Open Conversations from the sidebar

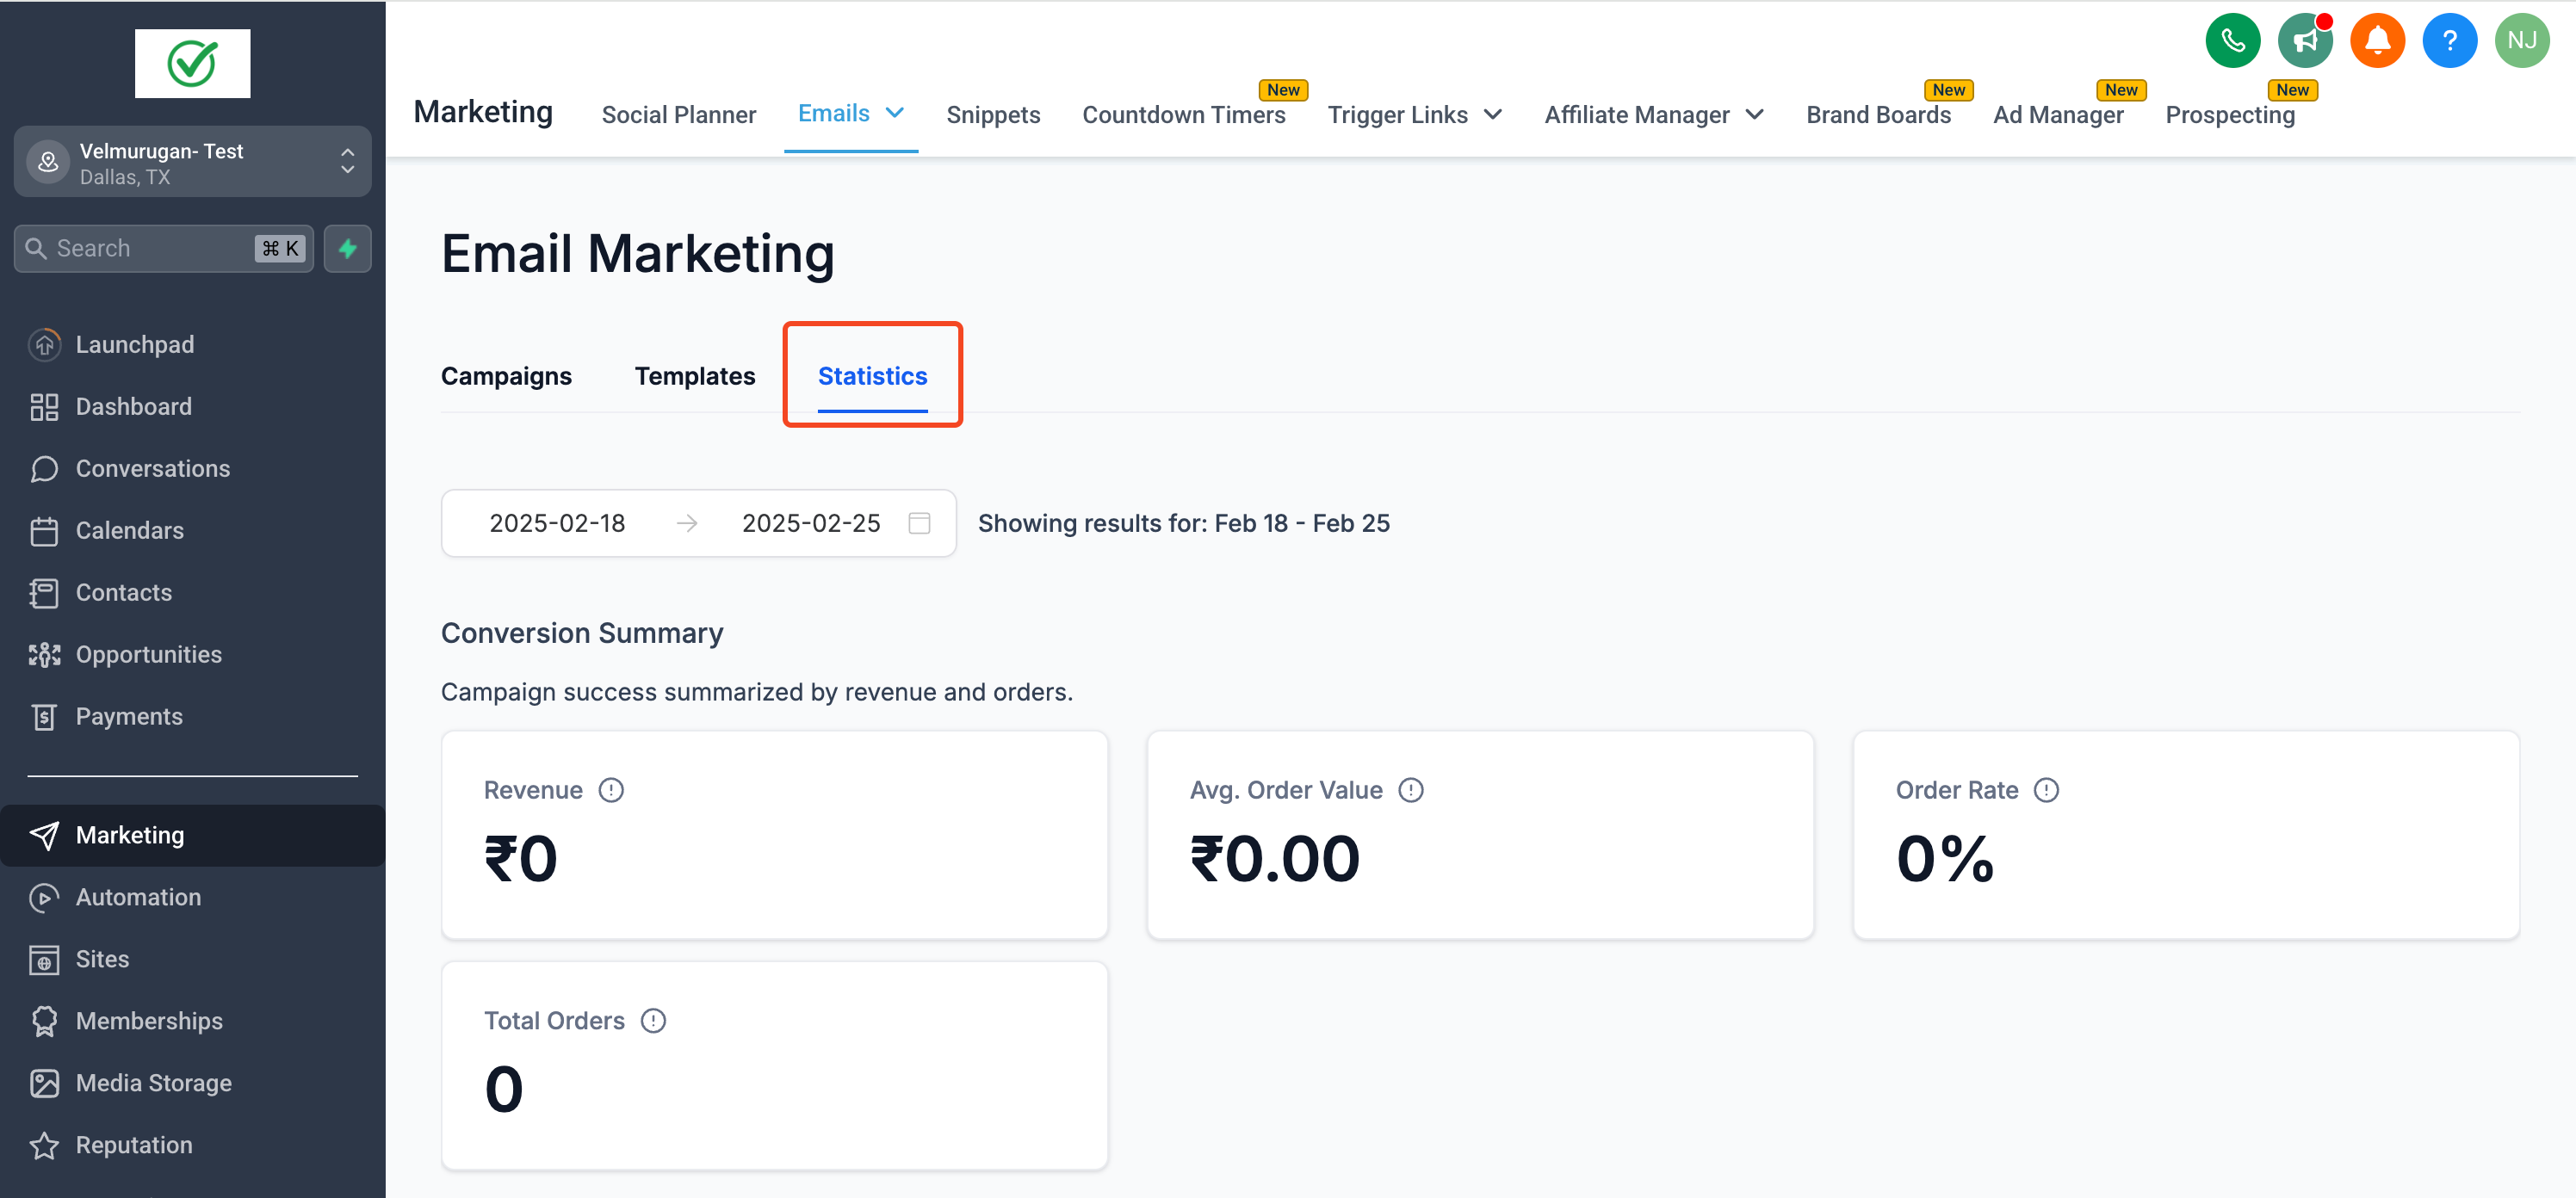click(x=152, y=468)
